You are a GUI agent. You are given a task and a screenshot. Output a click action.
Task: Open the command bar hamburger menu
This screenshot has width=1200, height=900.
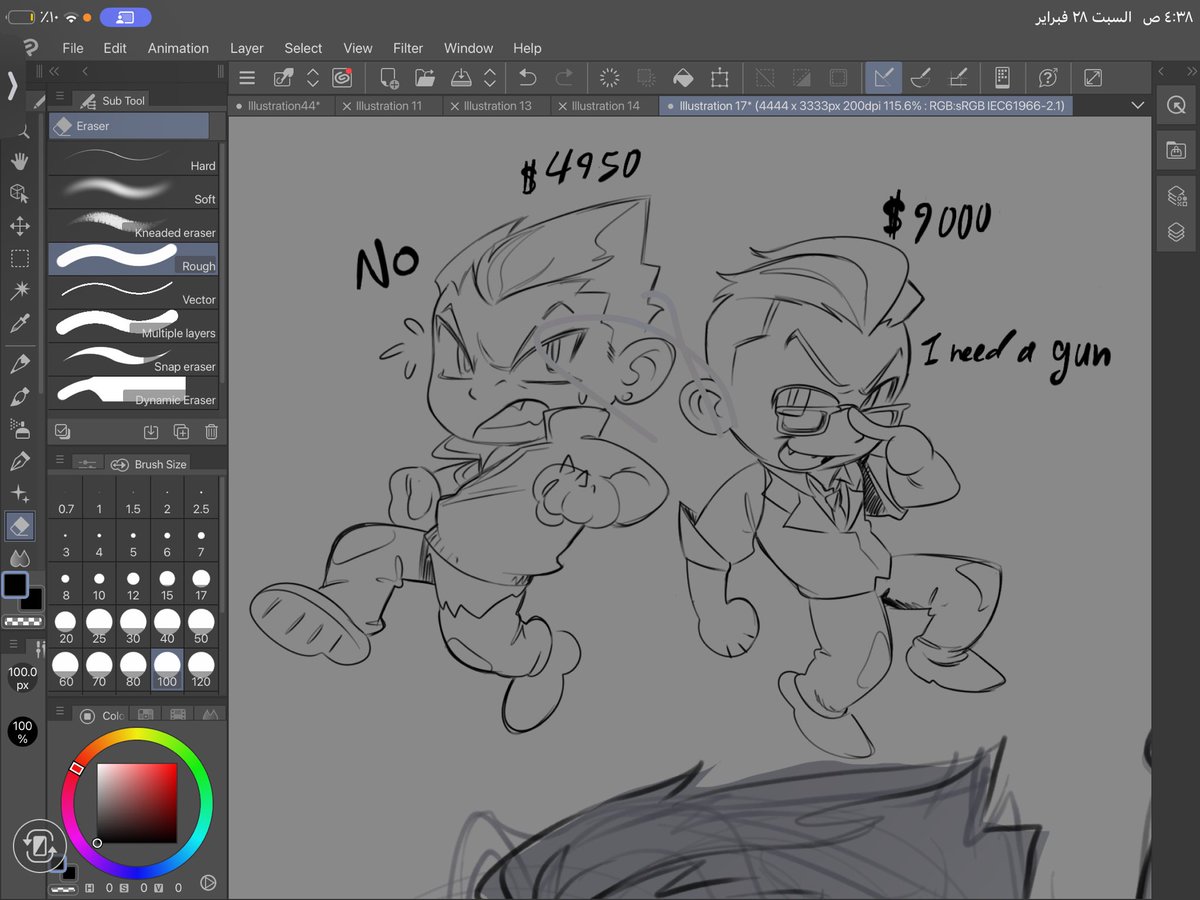(x=247, y=77)
